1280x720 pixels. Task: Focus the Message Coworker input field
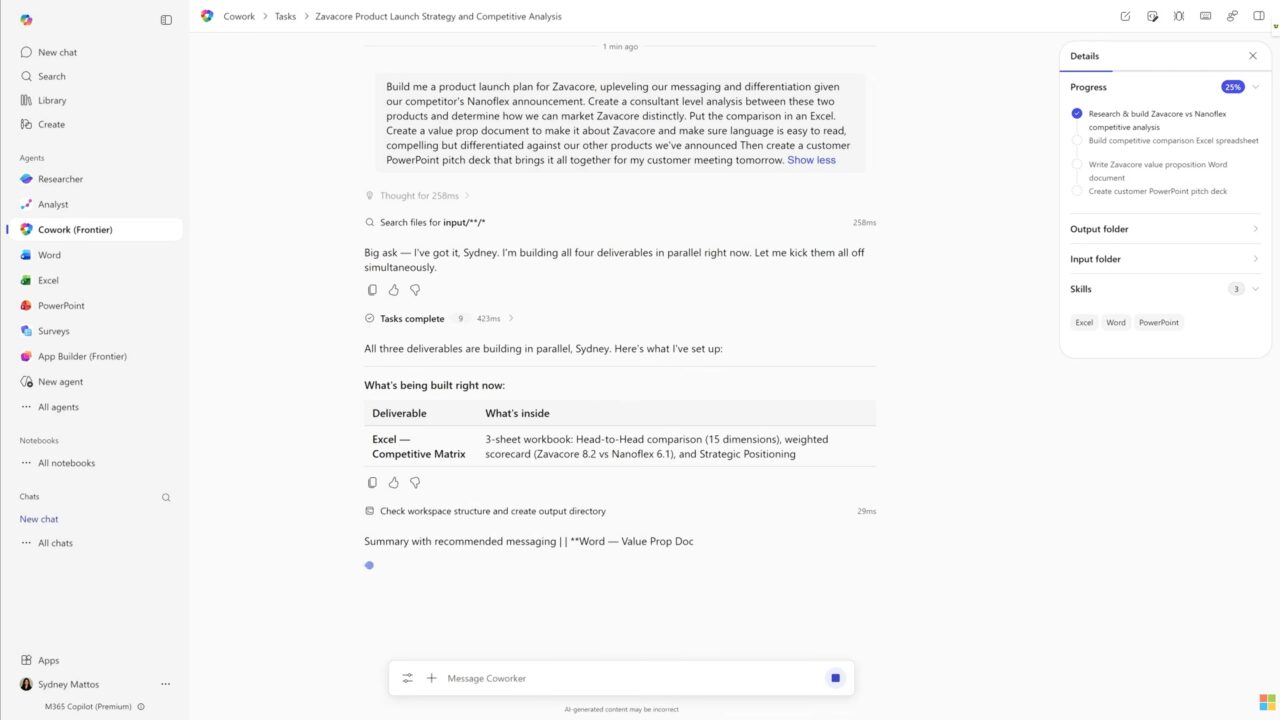(630, 678)
